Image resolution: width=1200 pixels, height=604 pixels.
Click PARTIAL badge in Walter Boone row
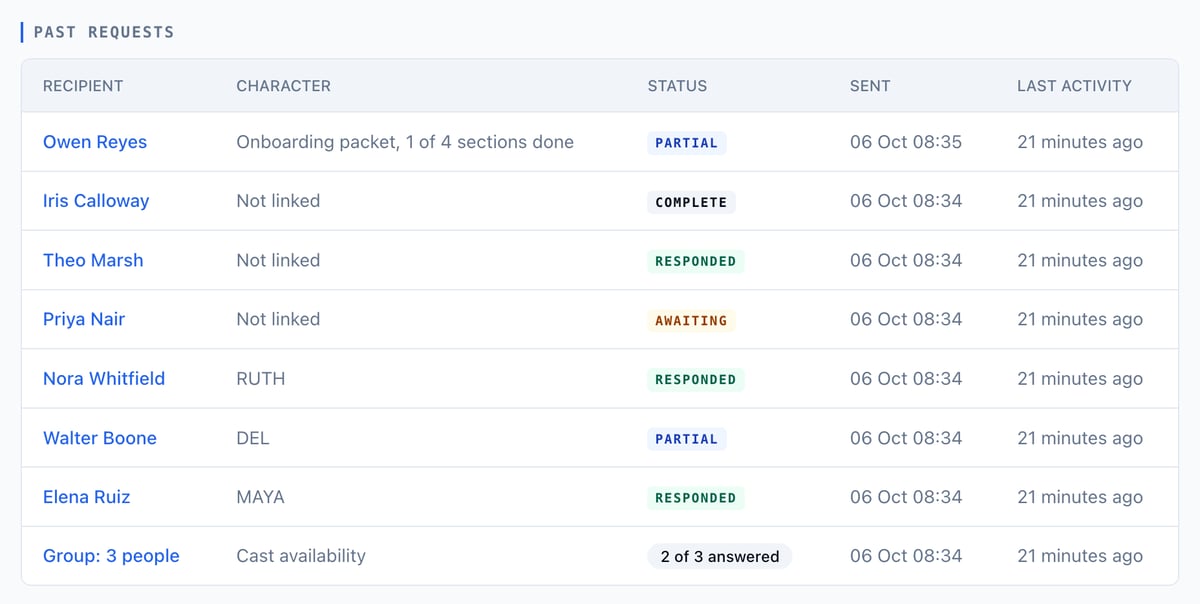(x=686, y=439)
